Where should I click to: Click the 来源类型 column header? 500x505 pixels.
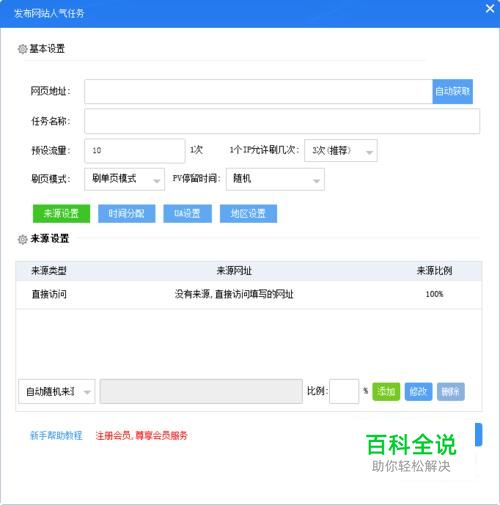point(49,271)
